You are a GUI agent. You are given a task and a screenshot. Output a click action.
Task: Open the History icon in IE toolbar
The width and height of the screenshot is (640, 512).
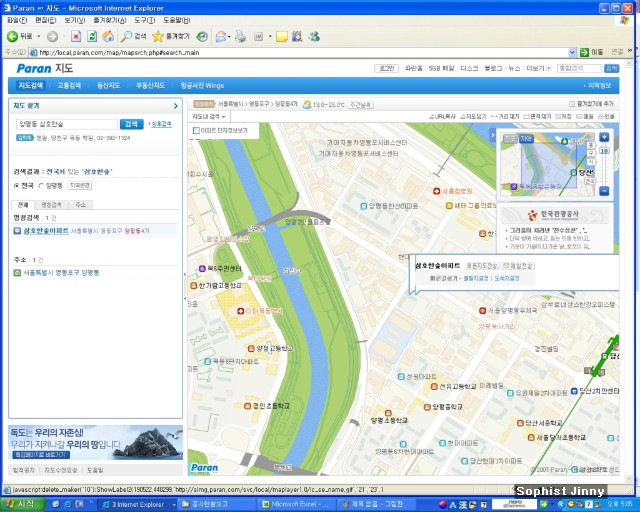[x=202, y=37]
